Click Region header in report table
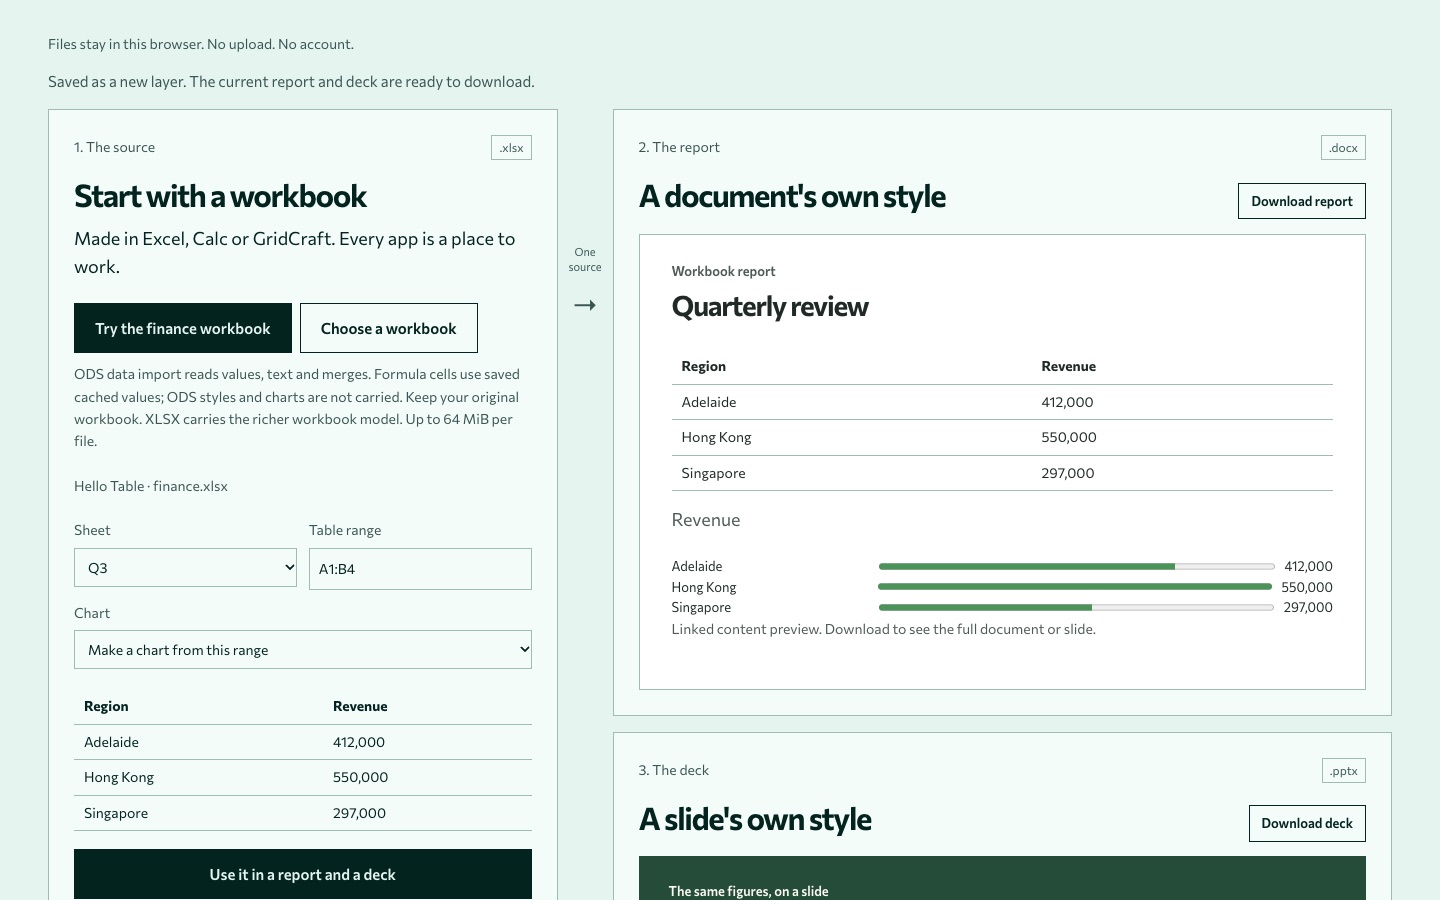 coord(704,366)
